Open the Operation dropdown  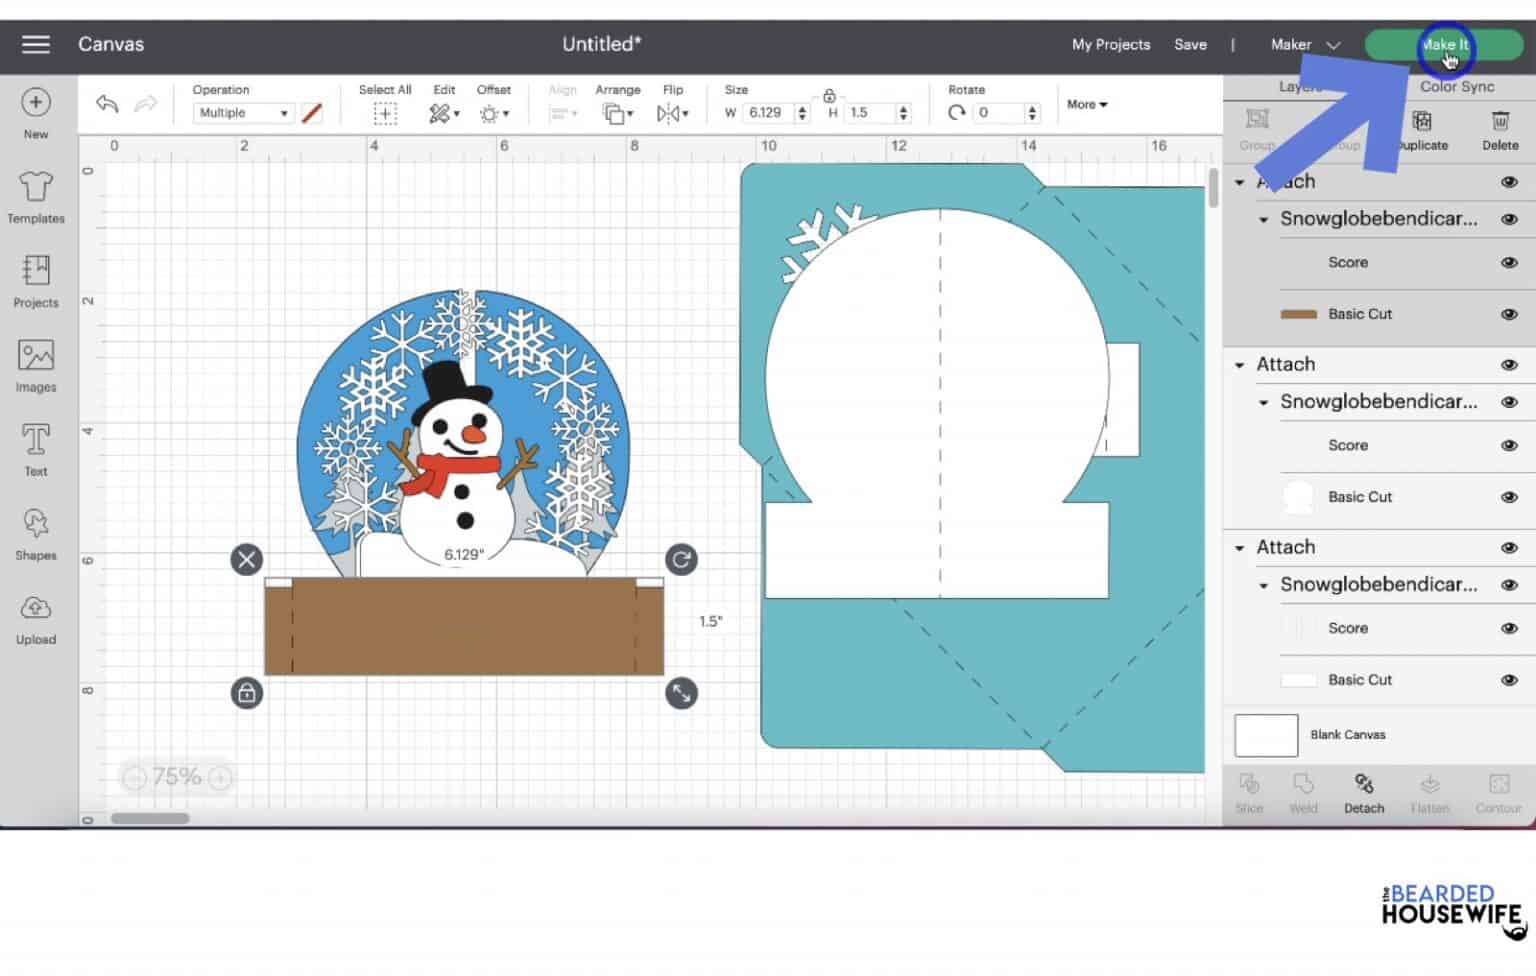[242, 112]
